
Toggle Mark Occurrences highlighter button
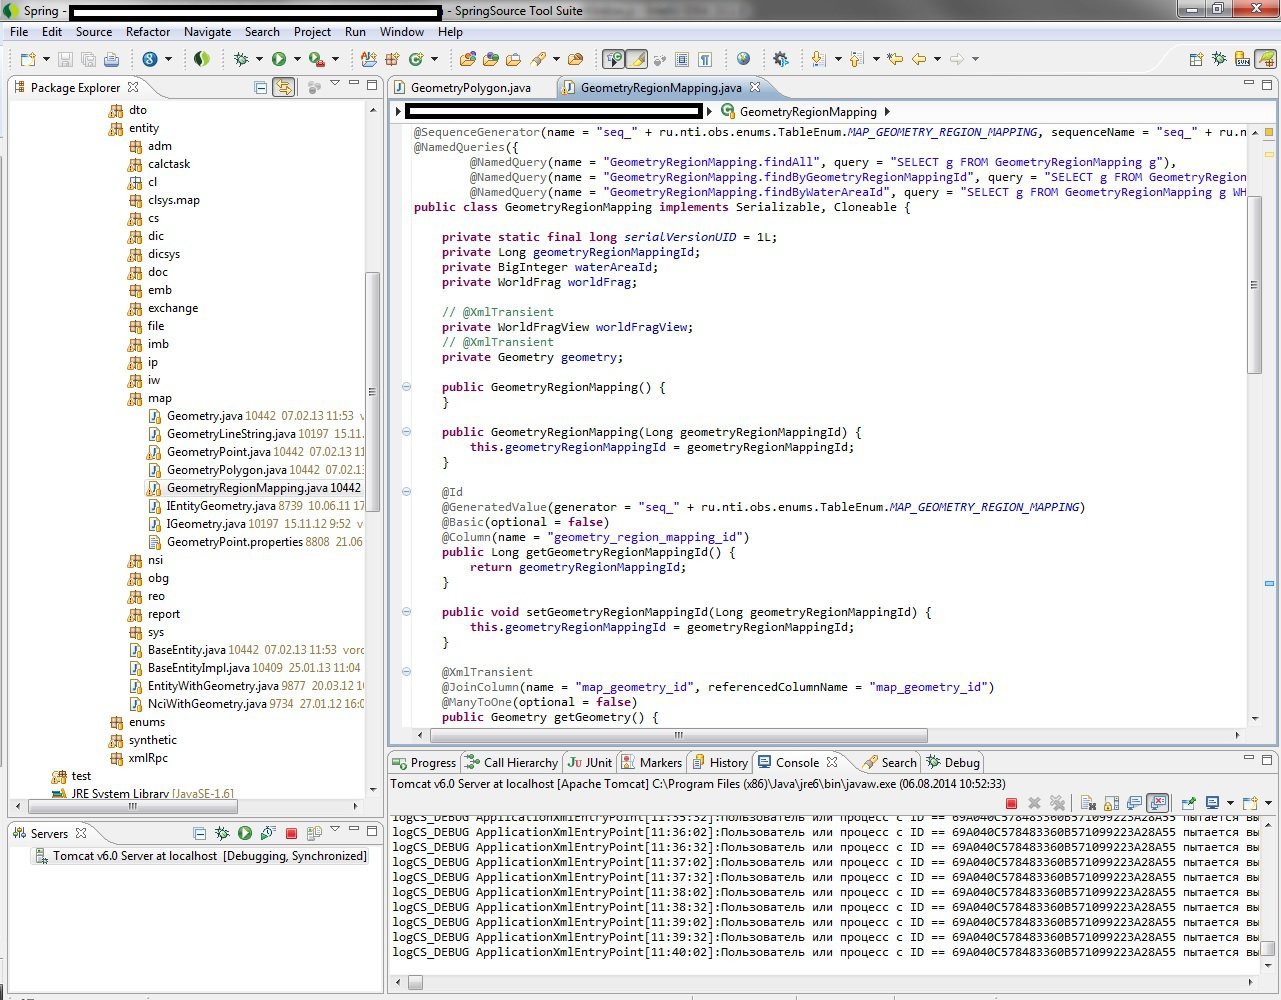[636, 60]
